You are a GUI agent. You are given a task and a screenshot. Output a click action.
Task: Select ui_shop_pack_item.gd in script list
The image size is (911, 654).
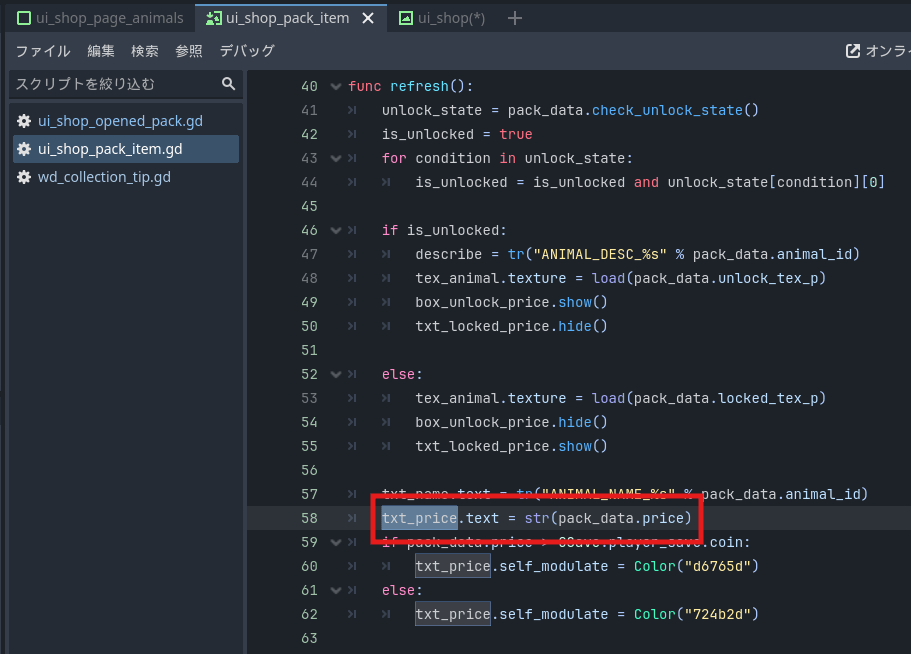pyautogui.click(x=125, y=149)
